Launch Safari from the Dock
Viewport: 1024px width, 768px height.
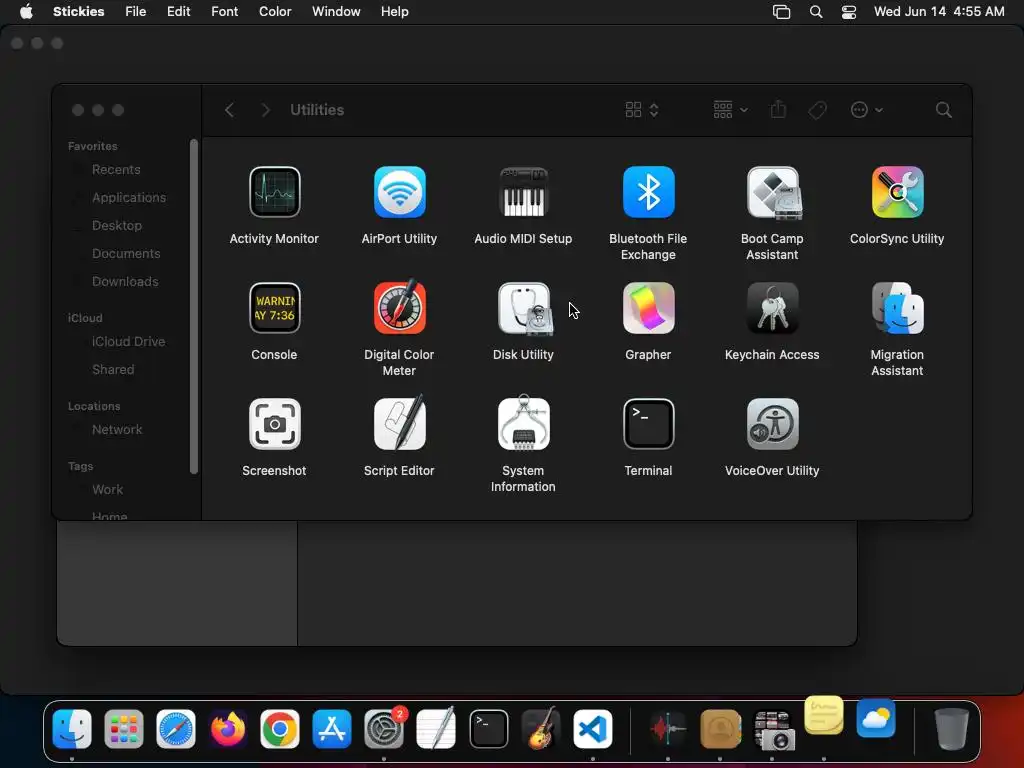(x=176, y=729)
